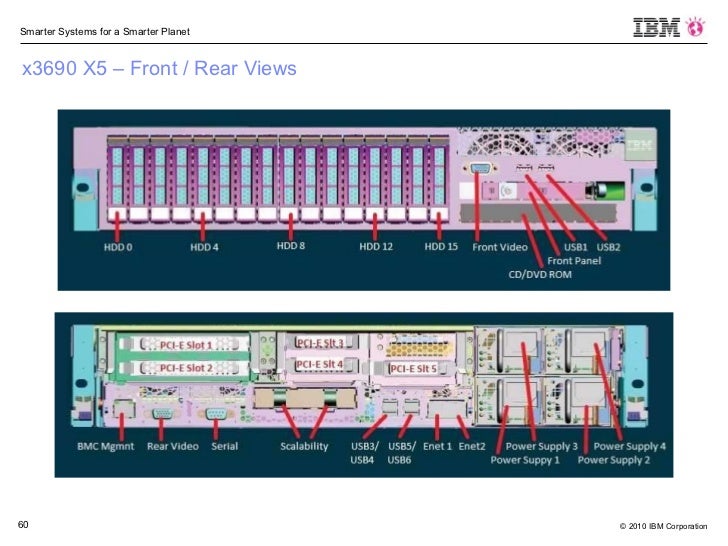This screenshot has height=546, width=728.
Task: Click the 'Rear Video' label
Action: point(173,446)
